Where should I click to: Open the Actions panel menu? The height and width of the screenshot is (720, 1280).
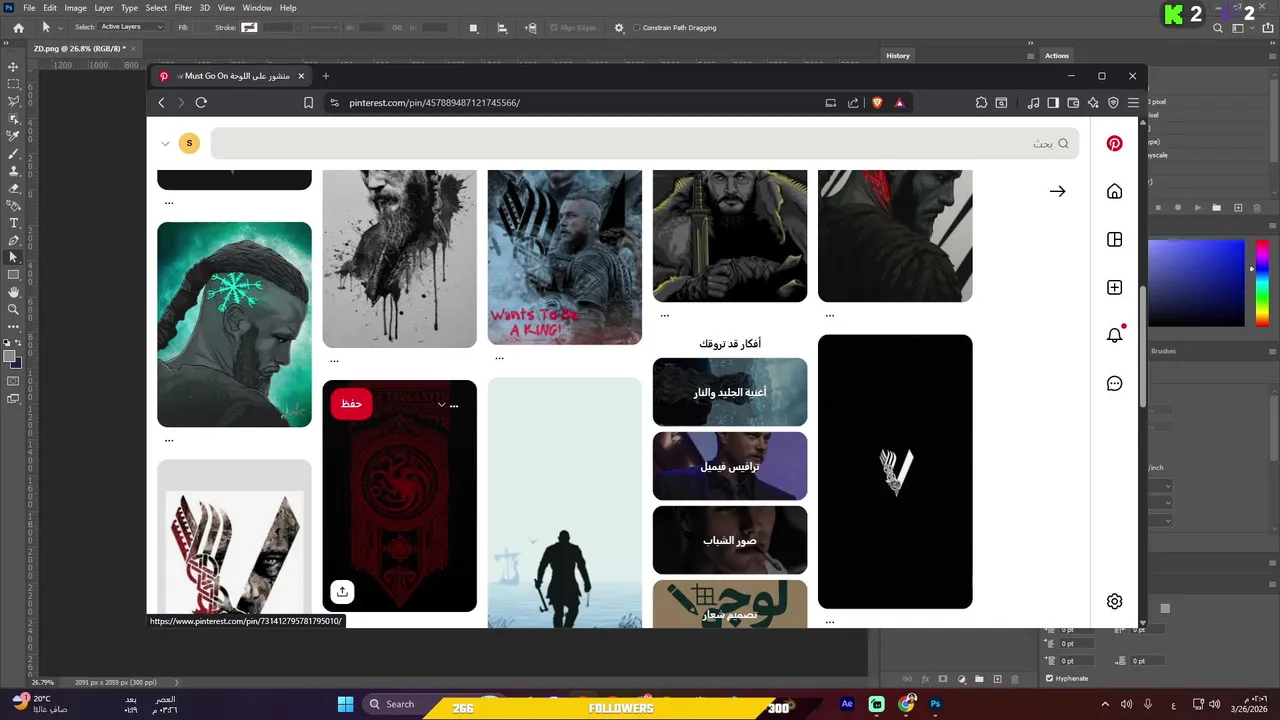[1271, 56]
